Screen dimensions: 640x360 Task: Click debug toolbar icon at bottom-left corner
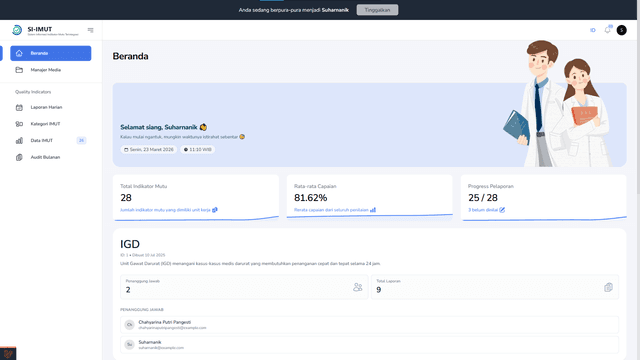(x=8, y=354)
